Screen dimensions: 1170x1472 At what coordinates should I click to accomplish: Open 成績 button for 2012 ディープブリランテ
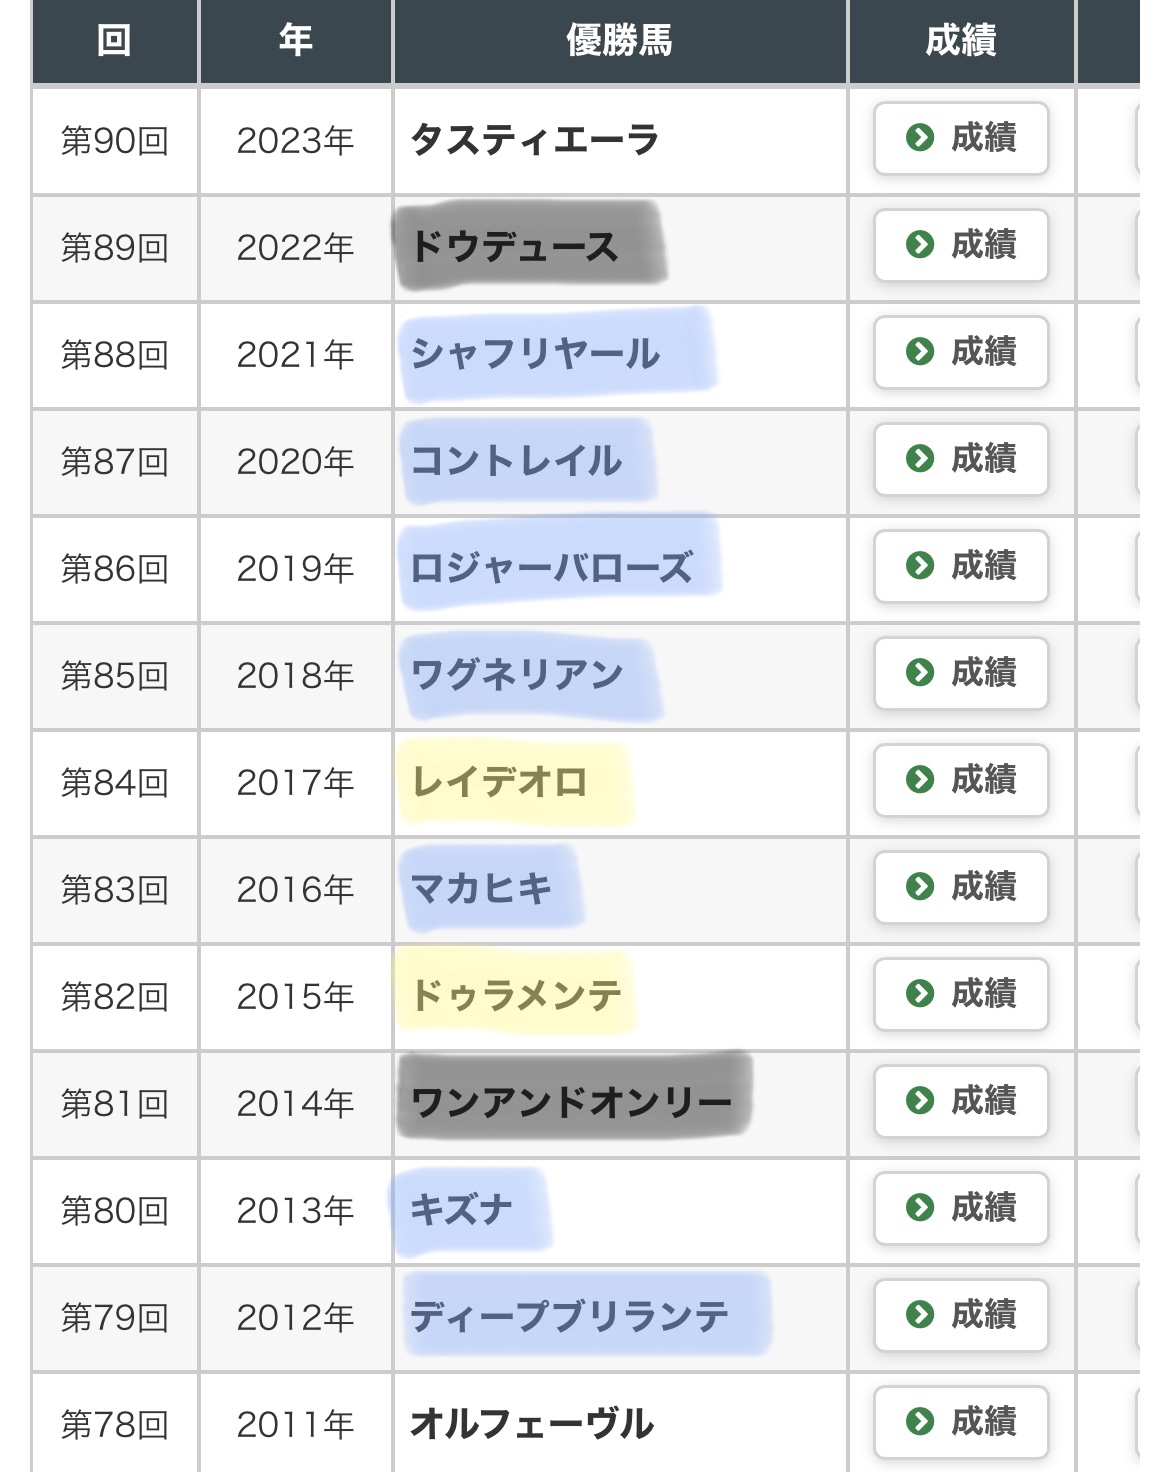point(961,1315)
